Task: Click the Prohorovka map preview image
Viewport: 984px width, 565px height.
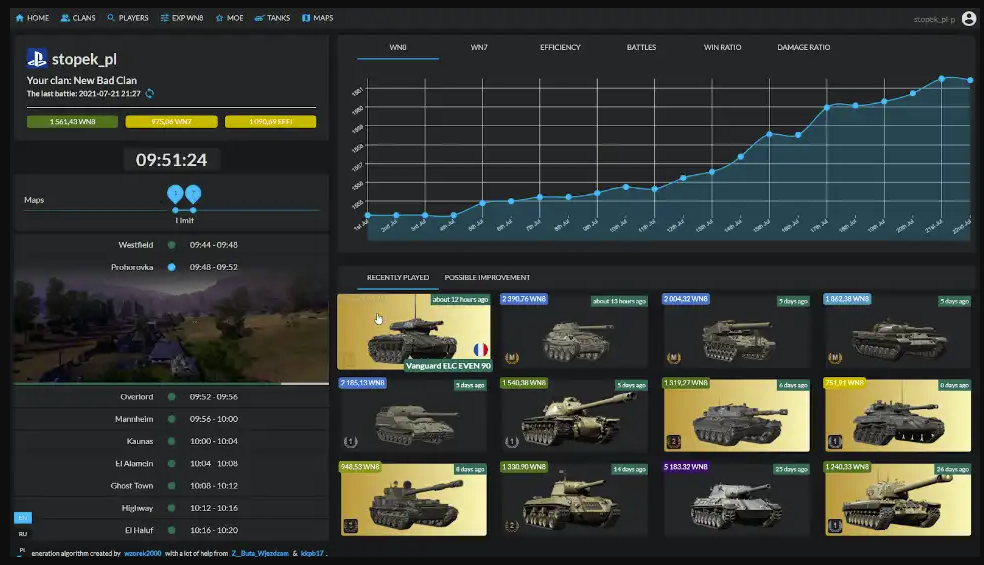Action: click(x=171, y=330)
